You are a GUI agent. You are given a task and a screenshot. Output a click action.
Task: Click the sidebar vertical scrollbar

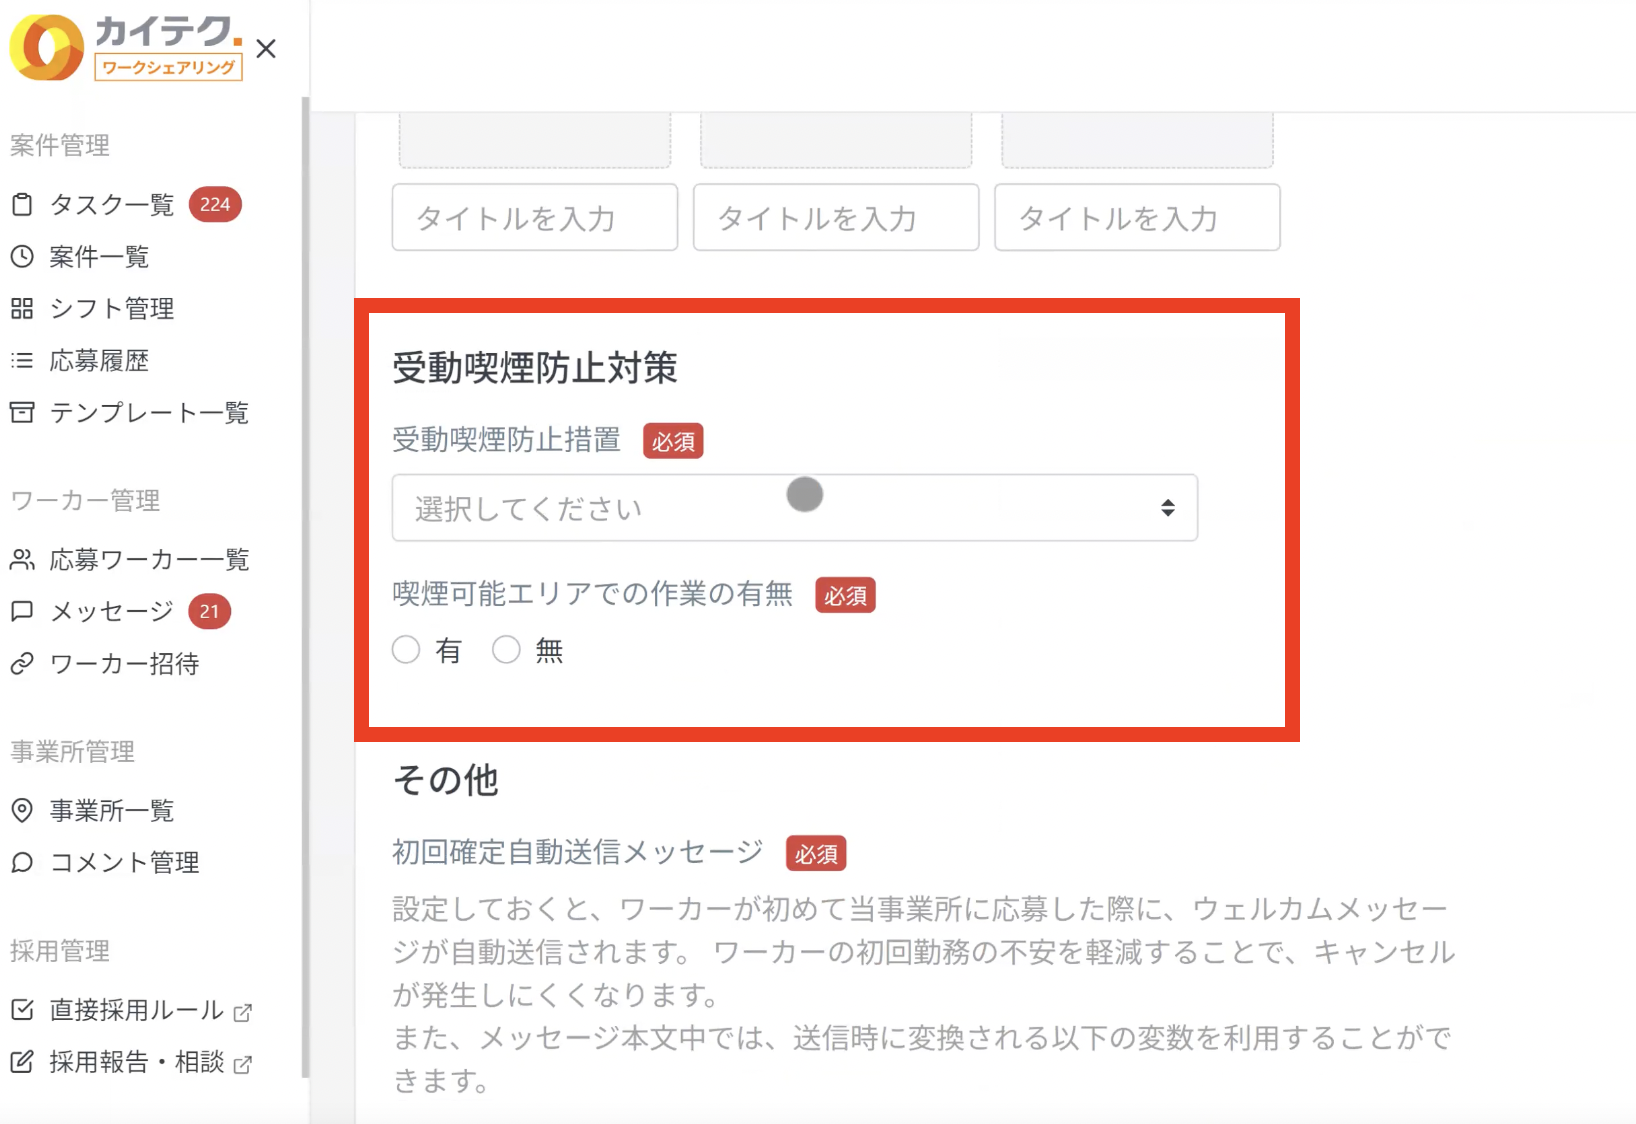click(x=305, y=588)
